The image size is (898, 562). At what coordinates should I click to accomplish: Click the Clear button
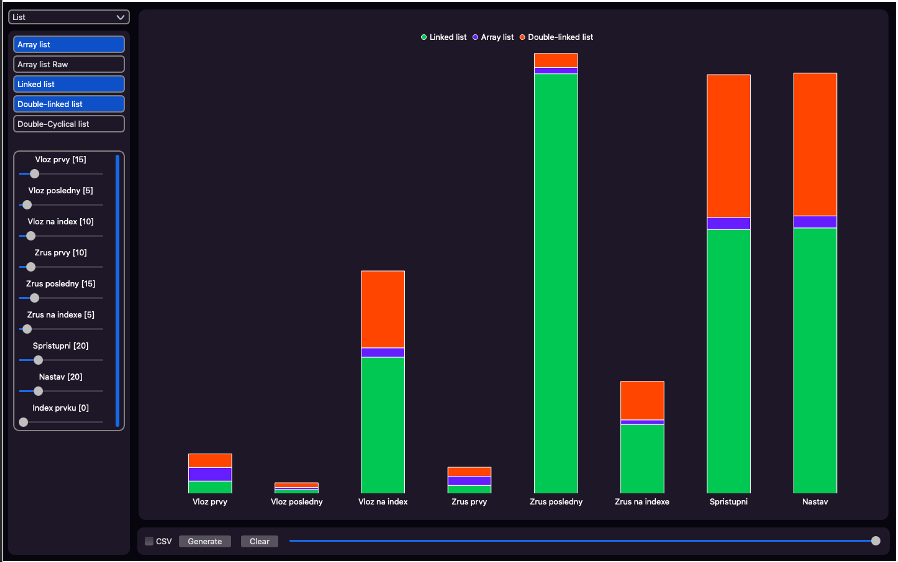point(259,541)
